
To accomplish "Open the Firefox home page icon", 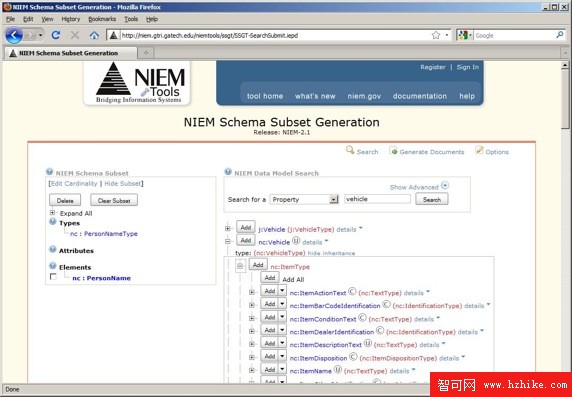I will click(x=94, y=35).
